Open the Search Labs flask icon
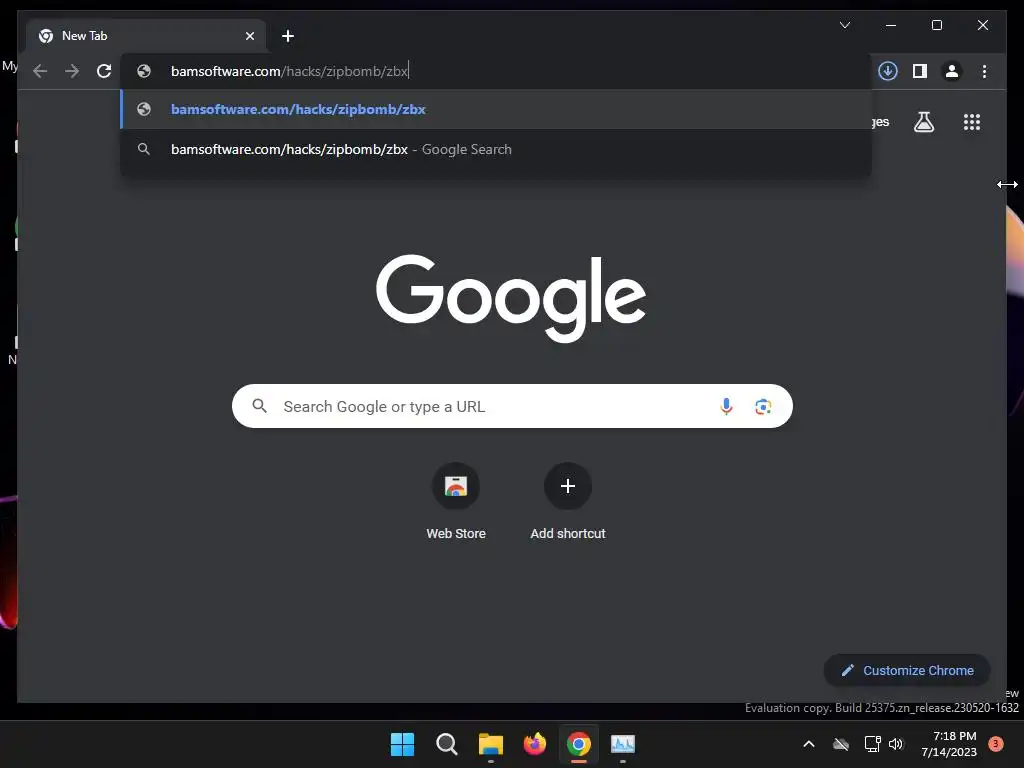This screenshot has height=768, width=1024. tap(923, 122)
